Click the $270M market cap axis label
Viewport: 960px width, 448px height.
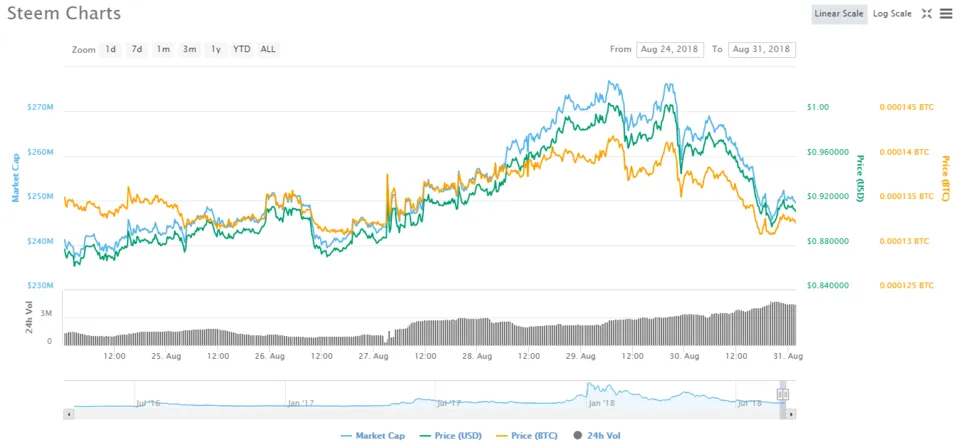(x=40, y=107)
